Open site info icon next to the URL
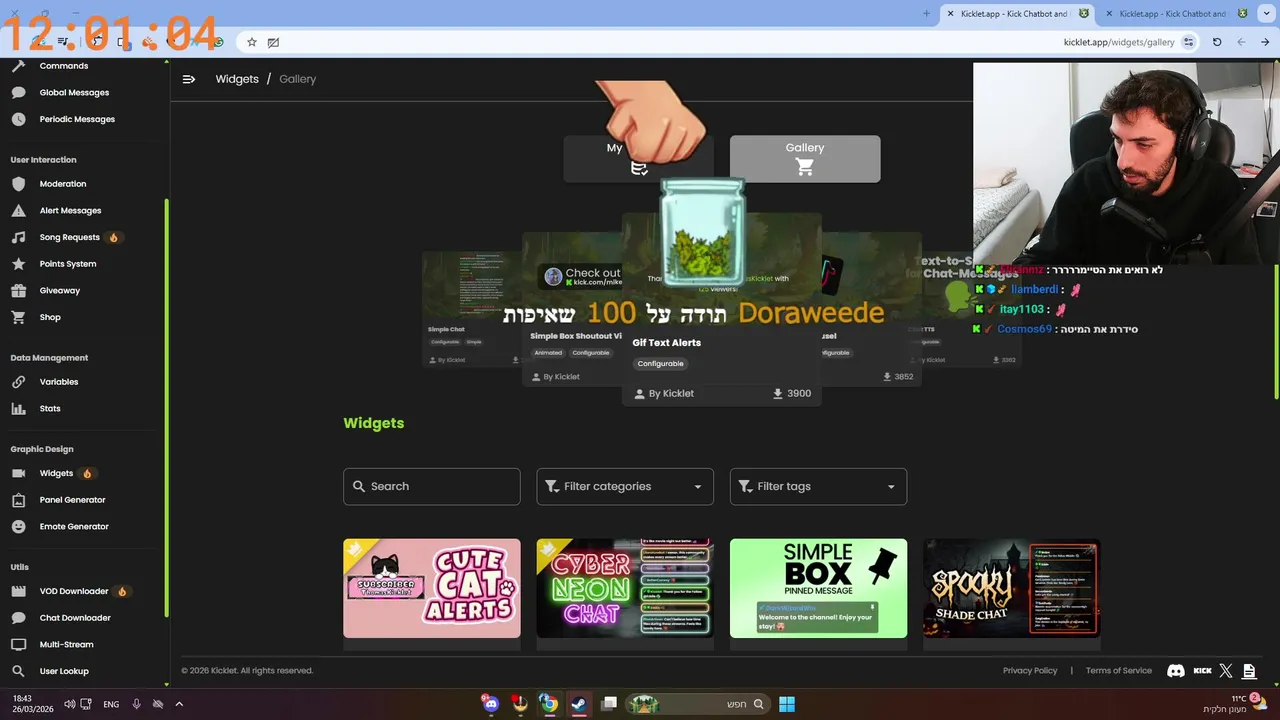The height and width of the screenshot is (720, 1280). [x=1188, y=42]
